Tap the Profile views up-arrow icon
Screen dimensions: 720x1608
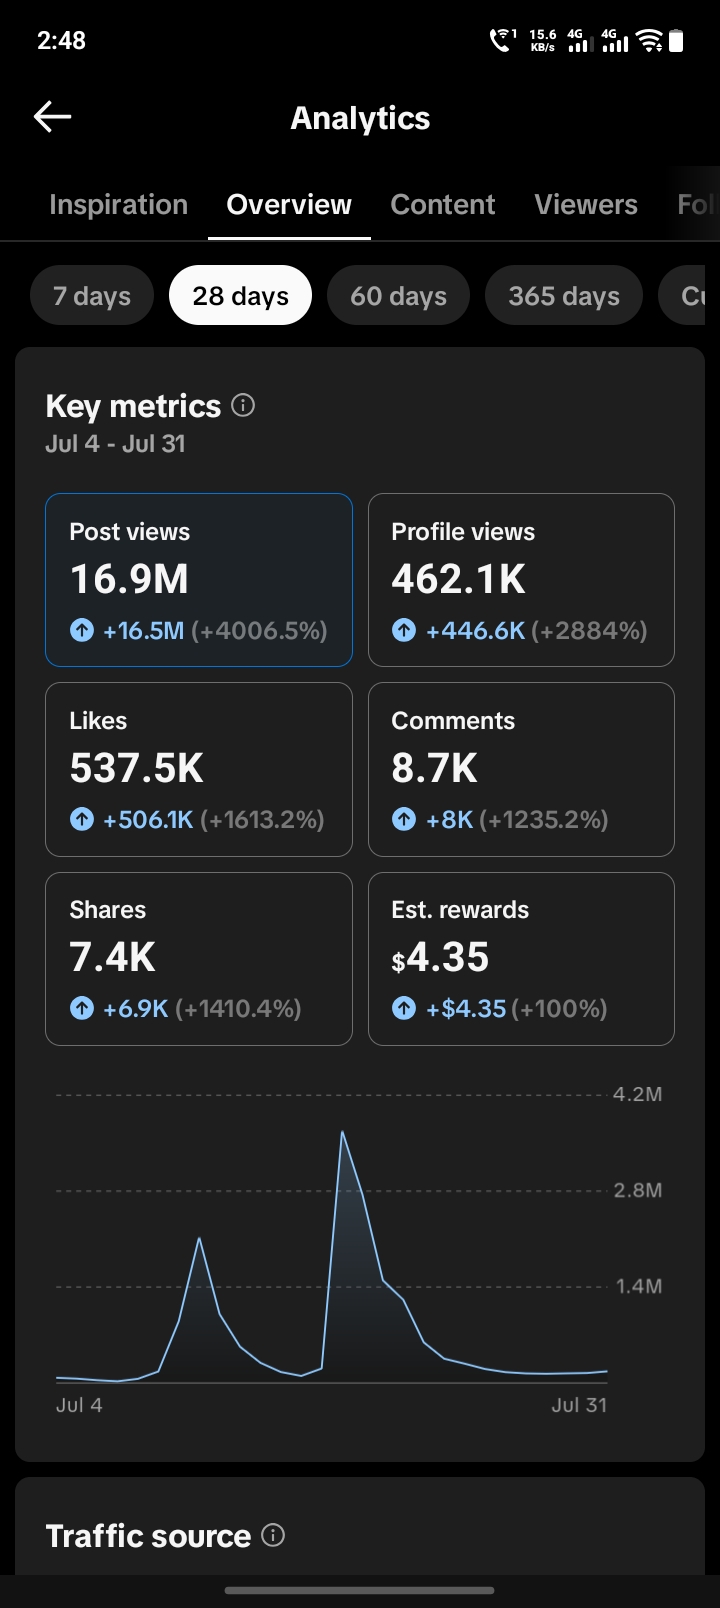(404, 630)
